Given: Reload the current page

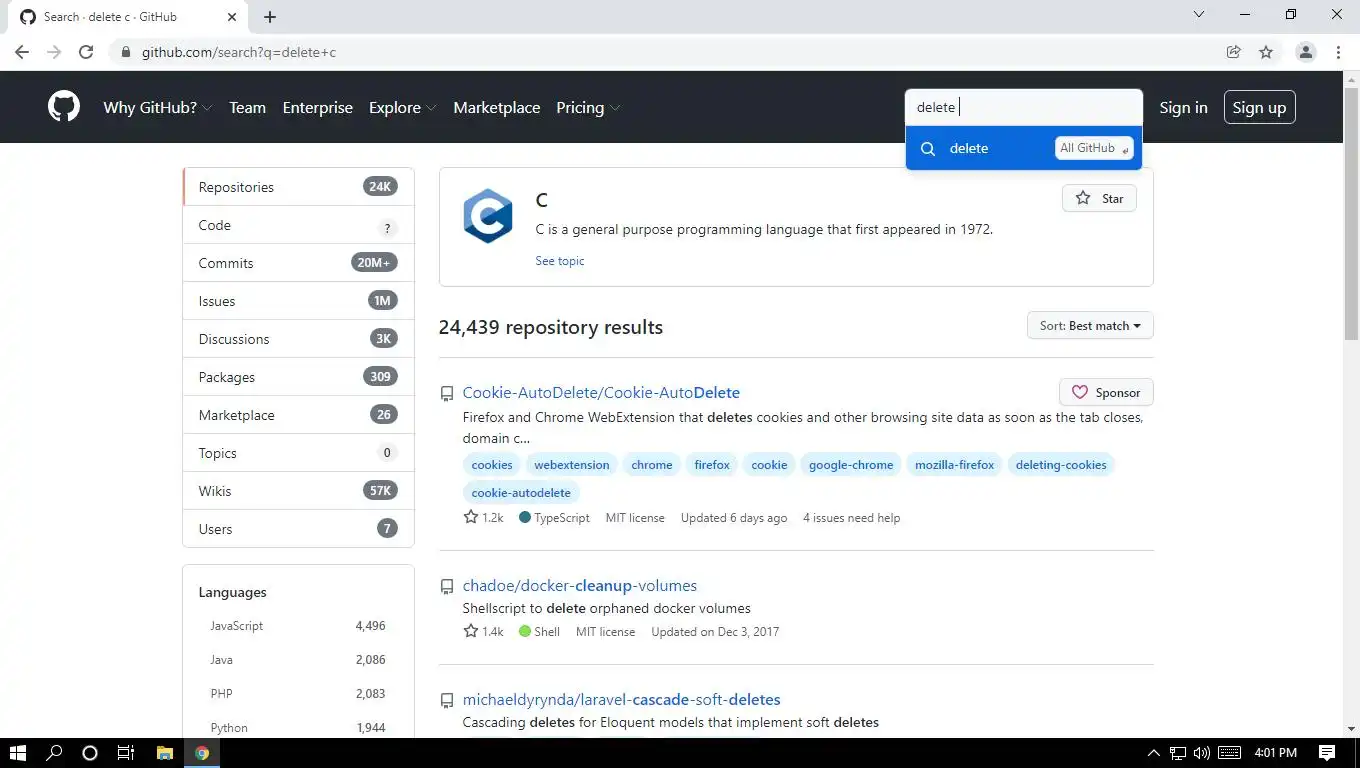Looking at the screenshot, I should 86,52.
